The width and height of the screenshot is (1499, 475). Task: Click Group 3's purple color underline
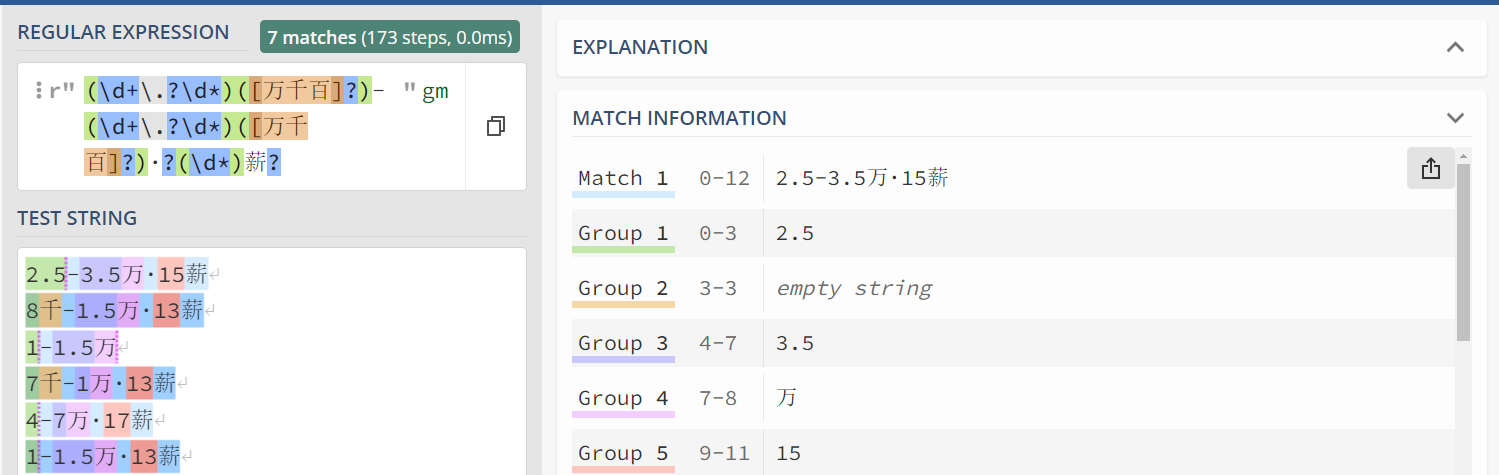click(x=623, y=359)
